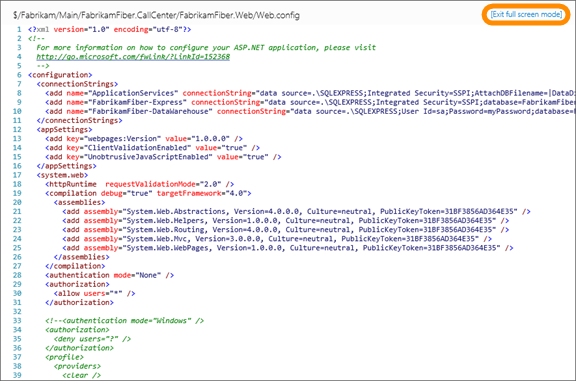Click the assemblies opening tag on line 20

79,202
